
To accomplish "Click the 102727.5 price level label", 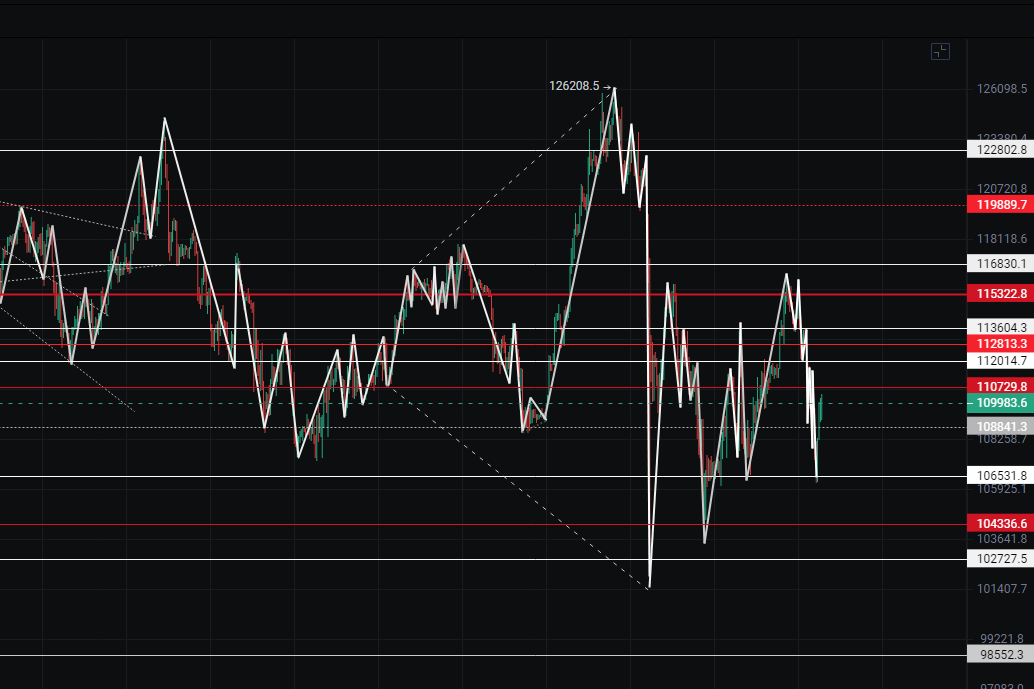I will (1000, 559).
